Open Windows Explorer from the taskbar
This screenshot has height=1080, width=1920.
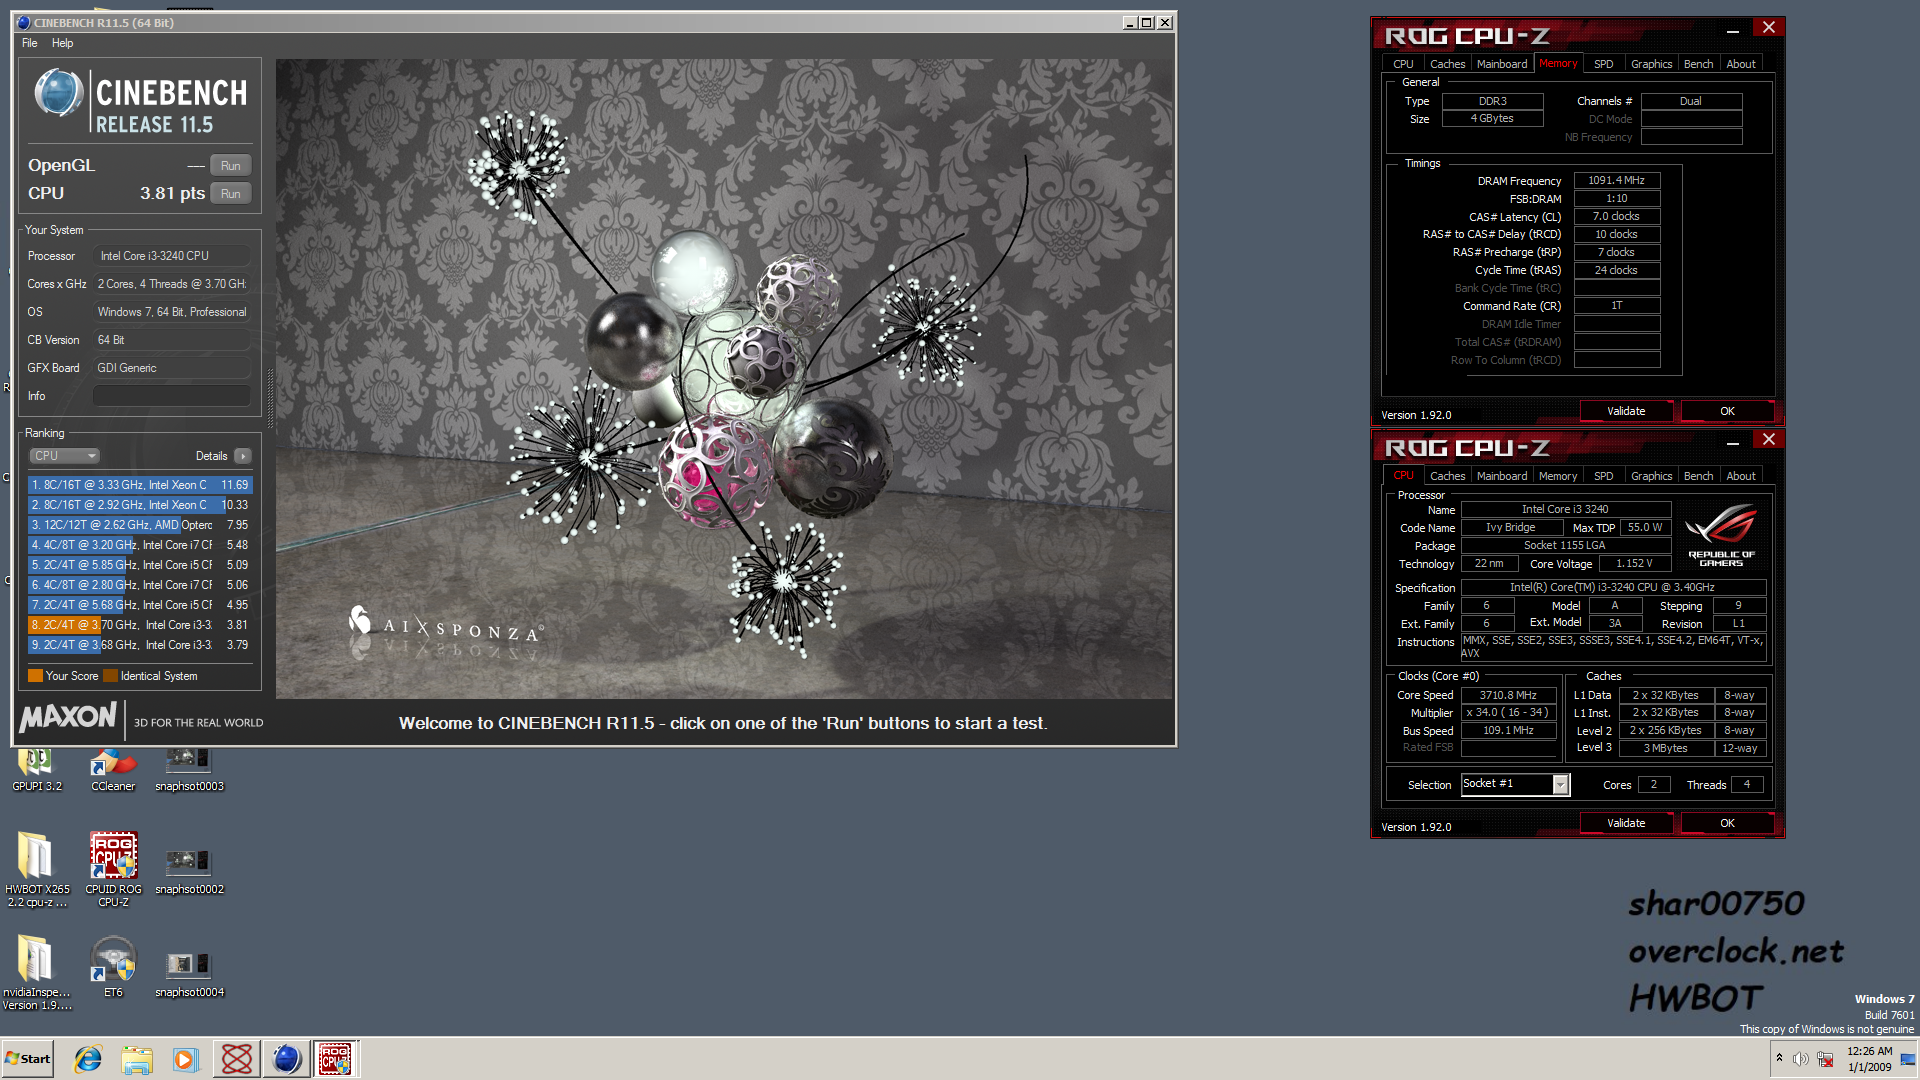point(137,1059)
